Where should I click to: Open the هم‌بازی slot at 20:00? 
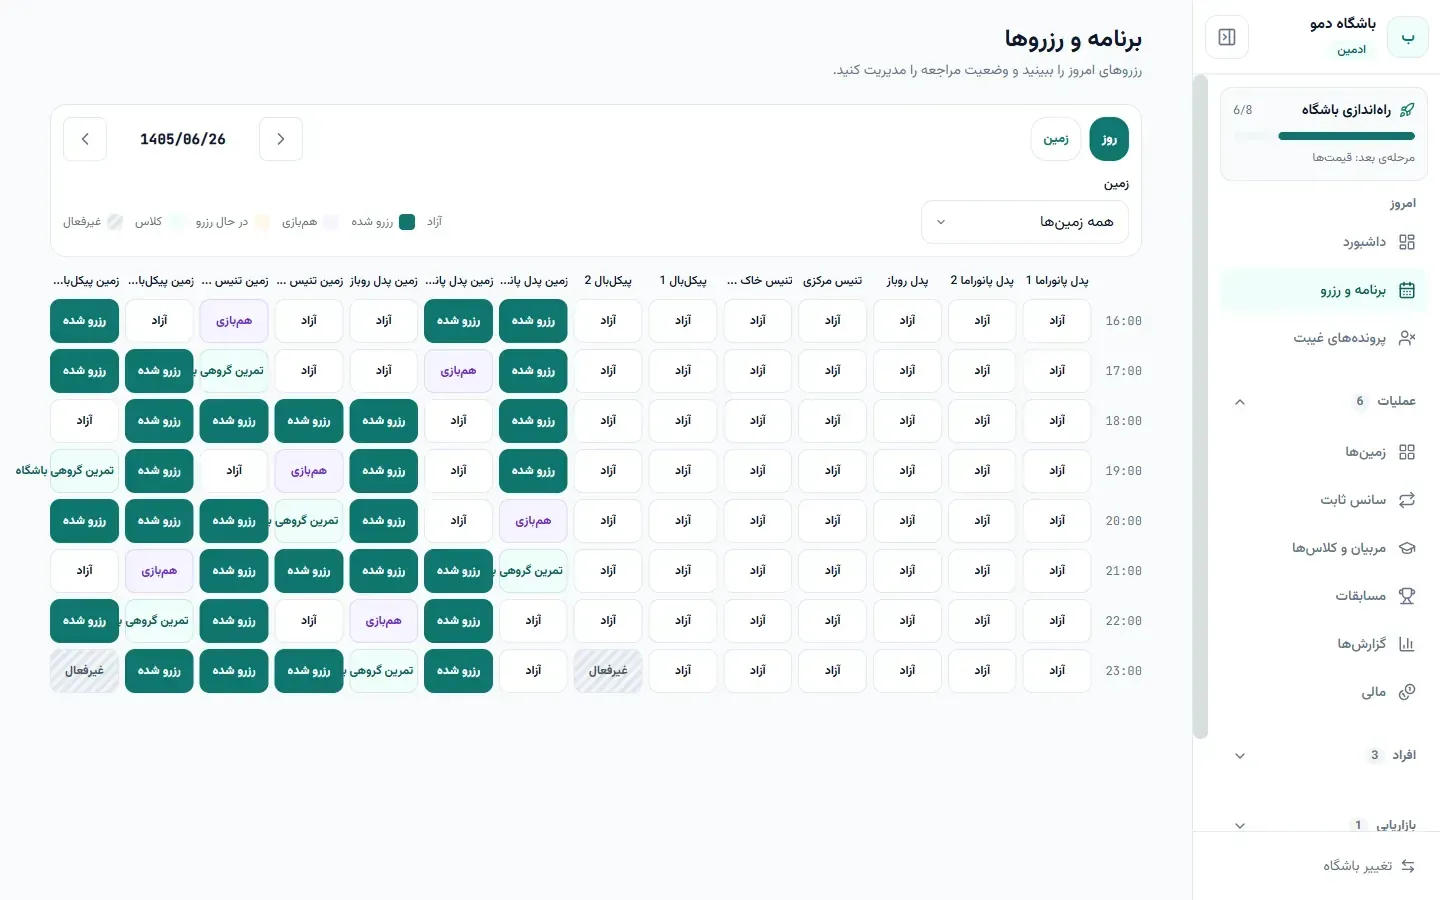533,521
